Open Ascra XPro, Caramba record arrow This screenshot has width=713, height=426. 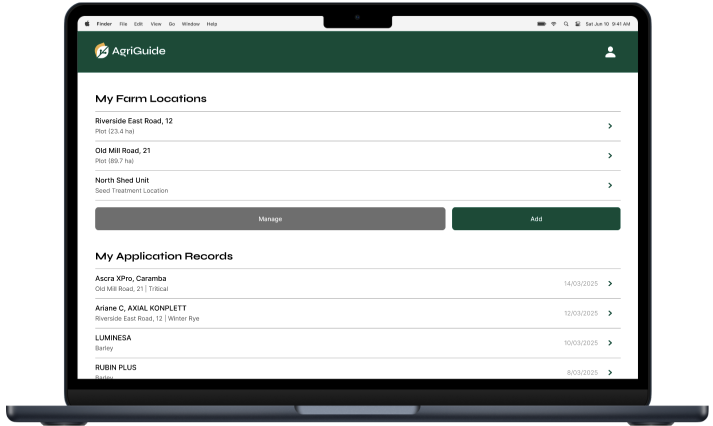[x=610, y=283]
